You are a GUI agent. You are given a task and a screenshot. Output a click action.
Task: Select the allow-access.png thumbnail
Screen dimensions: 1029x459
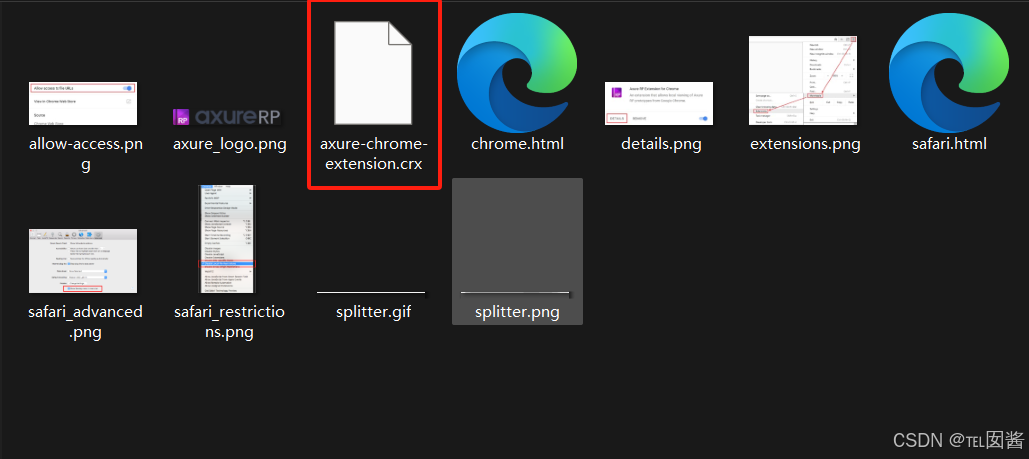point(83,104)
